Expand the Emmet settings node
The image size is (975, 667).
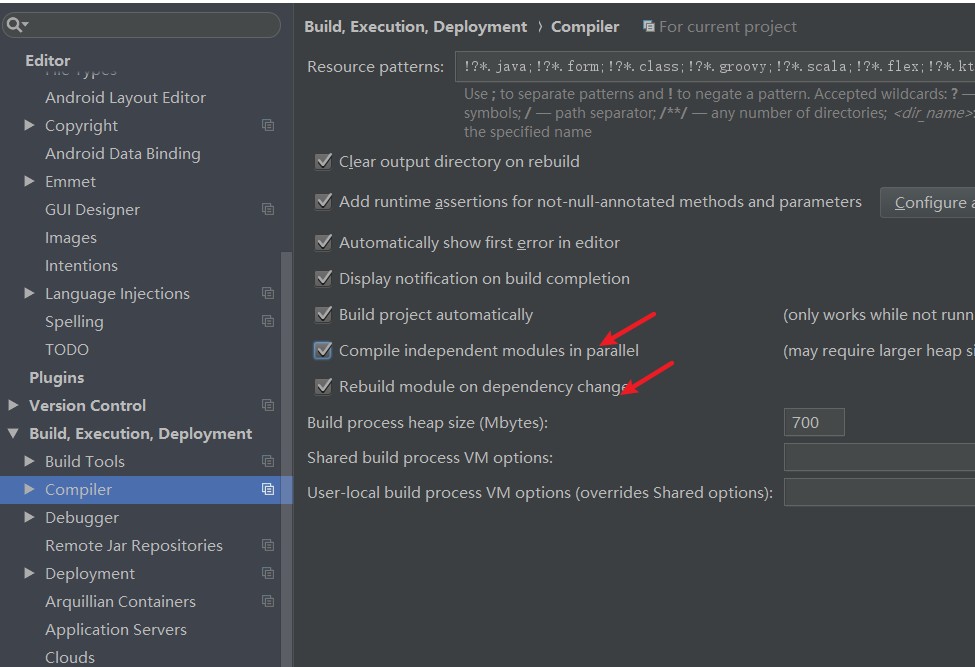click(29, 181)
